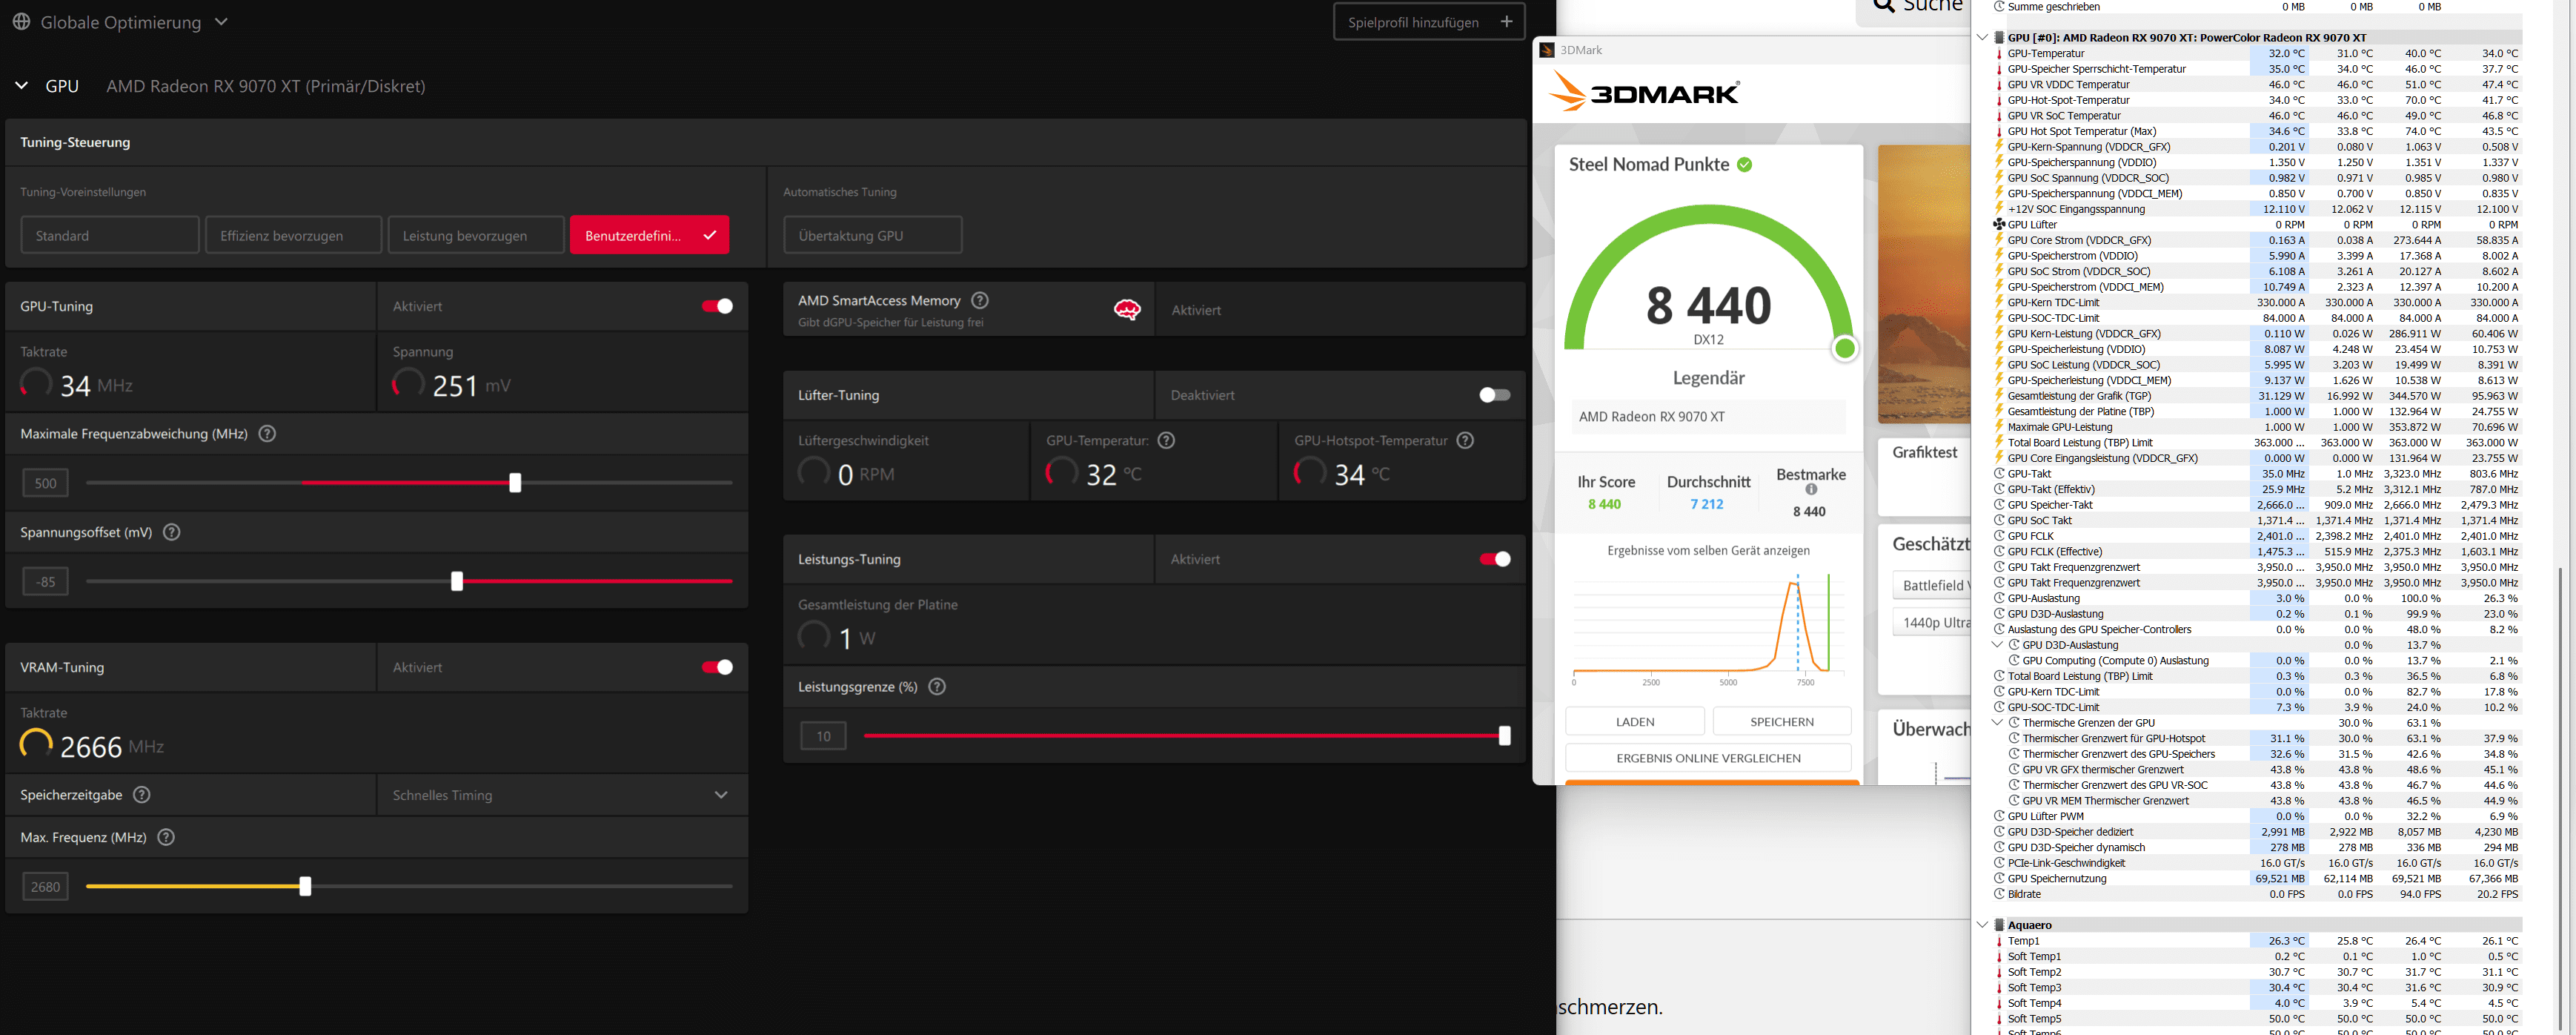Select the GPU Speichernutzung sensor row
The width and height of the screenshot is (2576, 1035).
click(2257, 878)
